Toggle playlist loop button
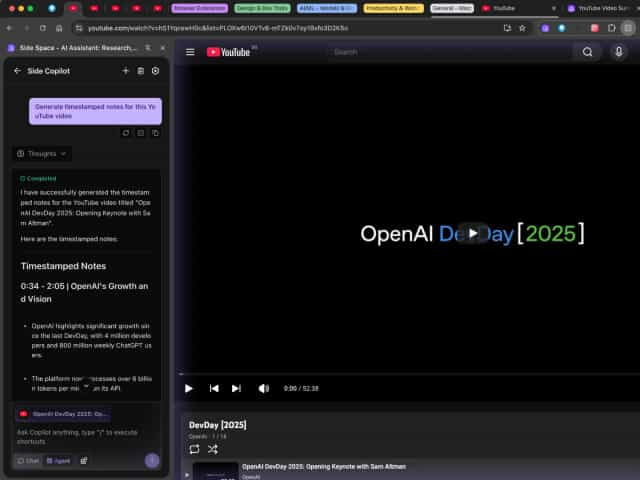 [194, 449]
